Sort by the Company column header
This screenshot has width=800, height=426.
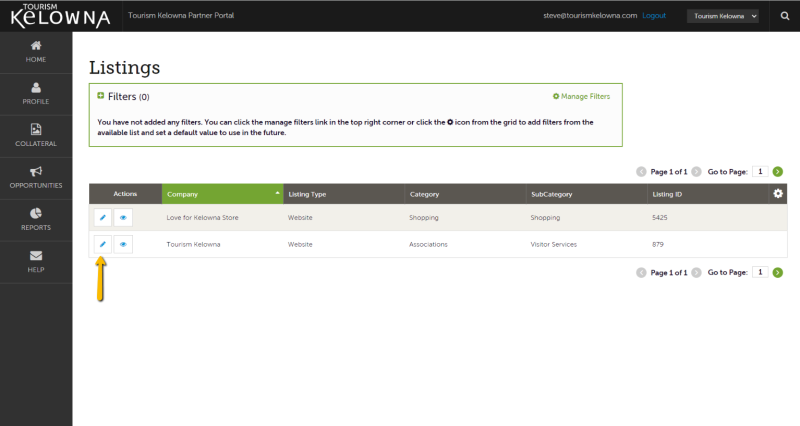(x=222, y=194)
